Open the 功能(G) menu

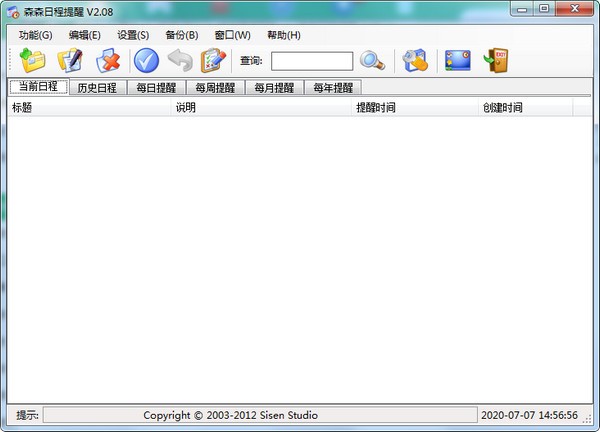tap(35, 35)
